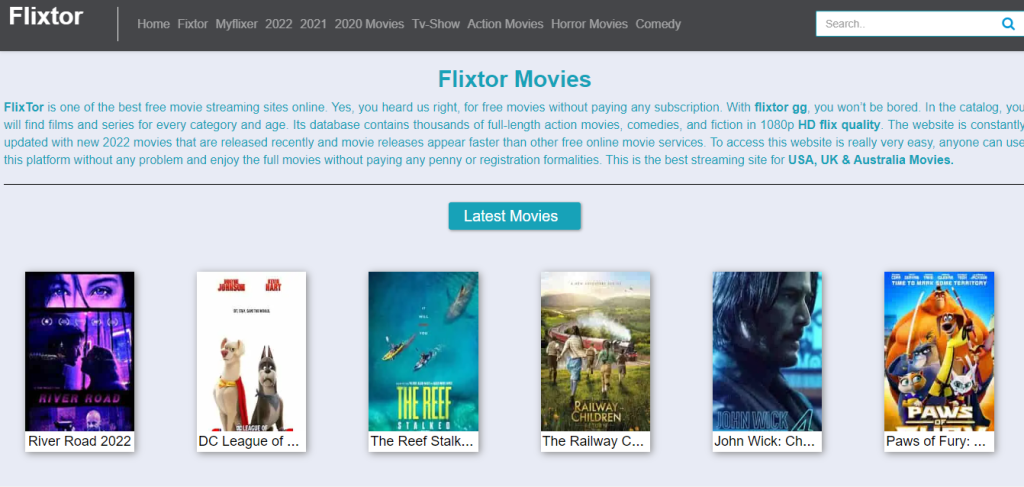Viewport: 1024px width, 487px height.
Task: Browse the Action Movies category
Action: [x=505, y=24]
